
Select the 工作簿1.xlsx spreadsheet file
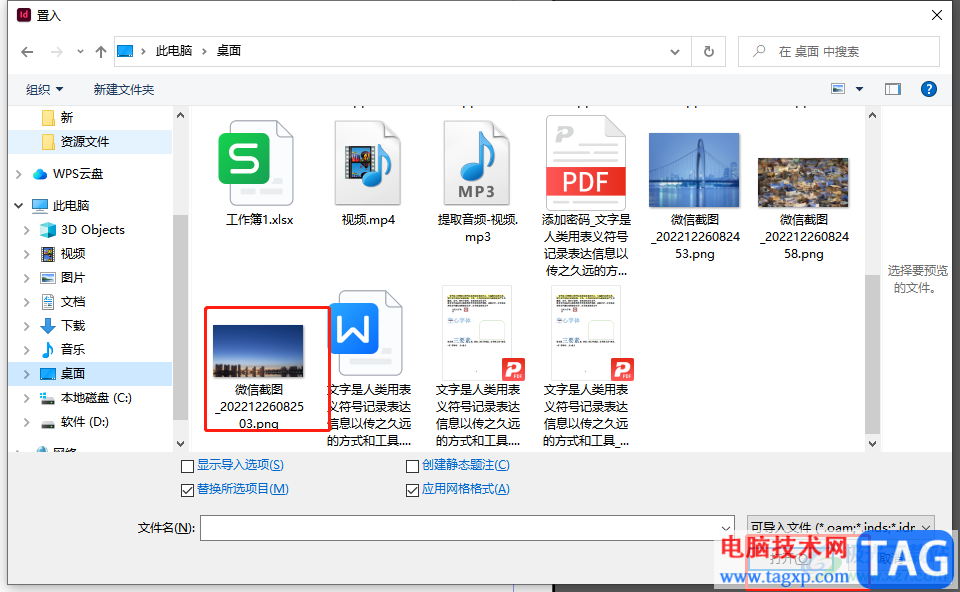[259, 173]
